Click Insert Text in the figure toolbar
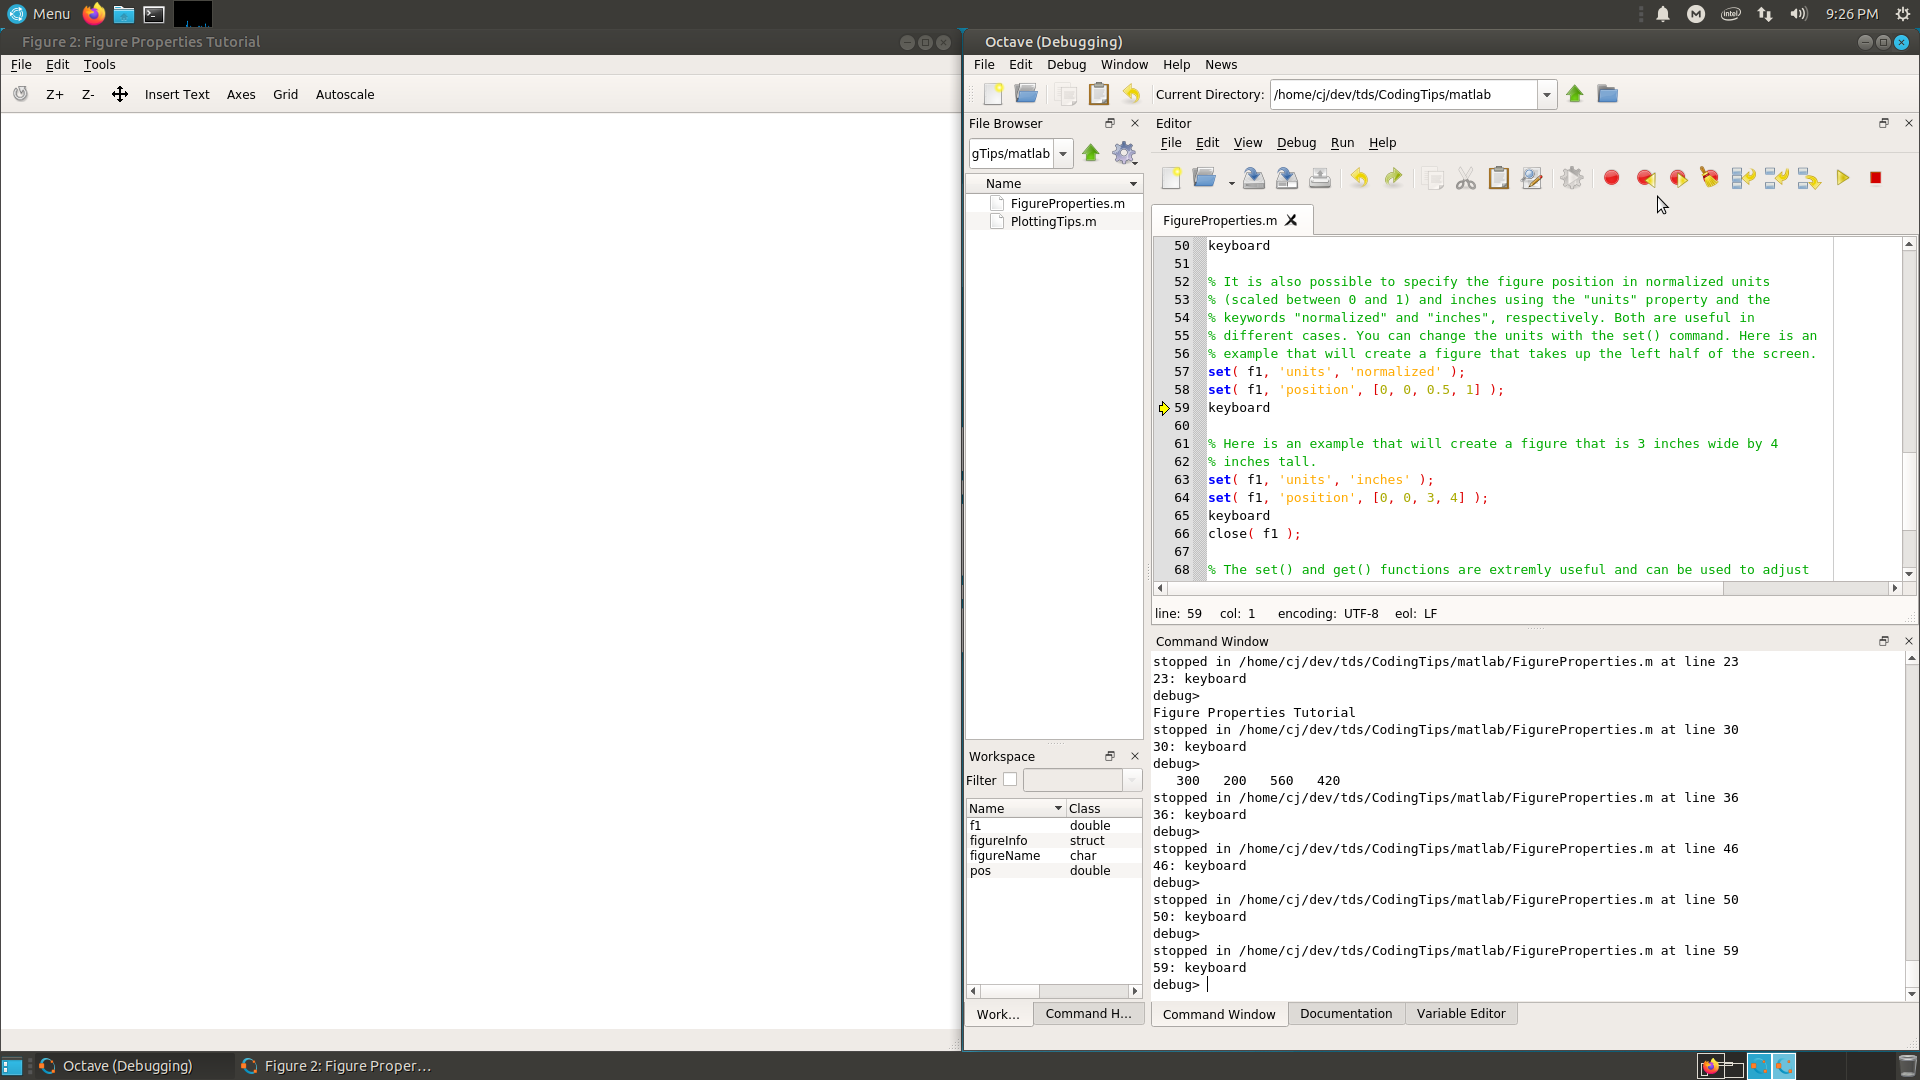This screenshot has height=1080, width=1920. click(x=177, y=94)
